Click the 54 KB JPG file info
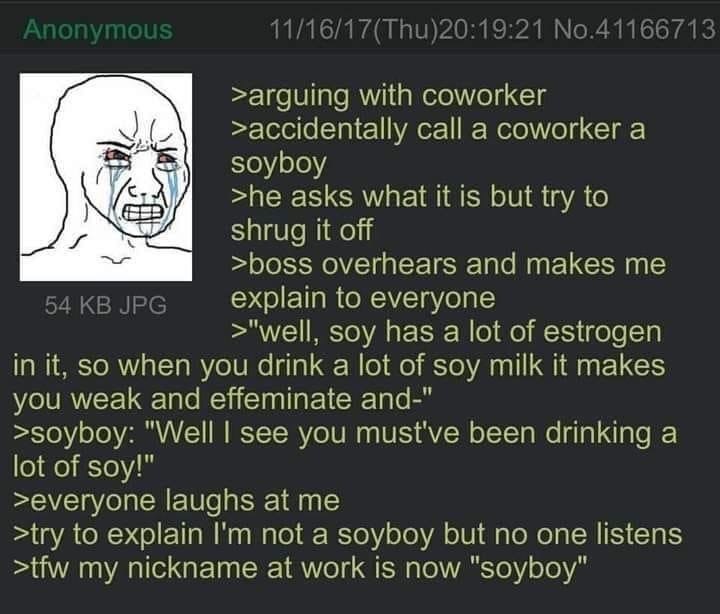The width and height of the screenshot is (720, 614). point(106,305)
